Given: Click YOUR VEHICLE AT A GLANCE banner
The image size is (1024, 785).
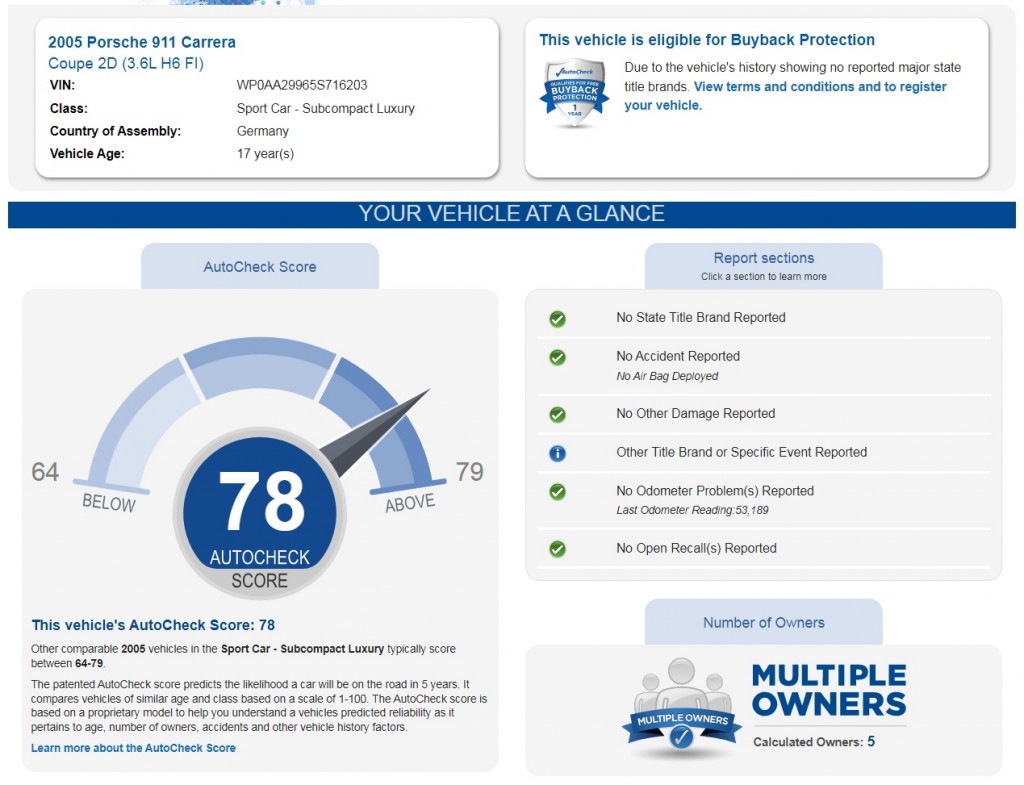Looking at the screenshot, I should pos(512,214).
